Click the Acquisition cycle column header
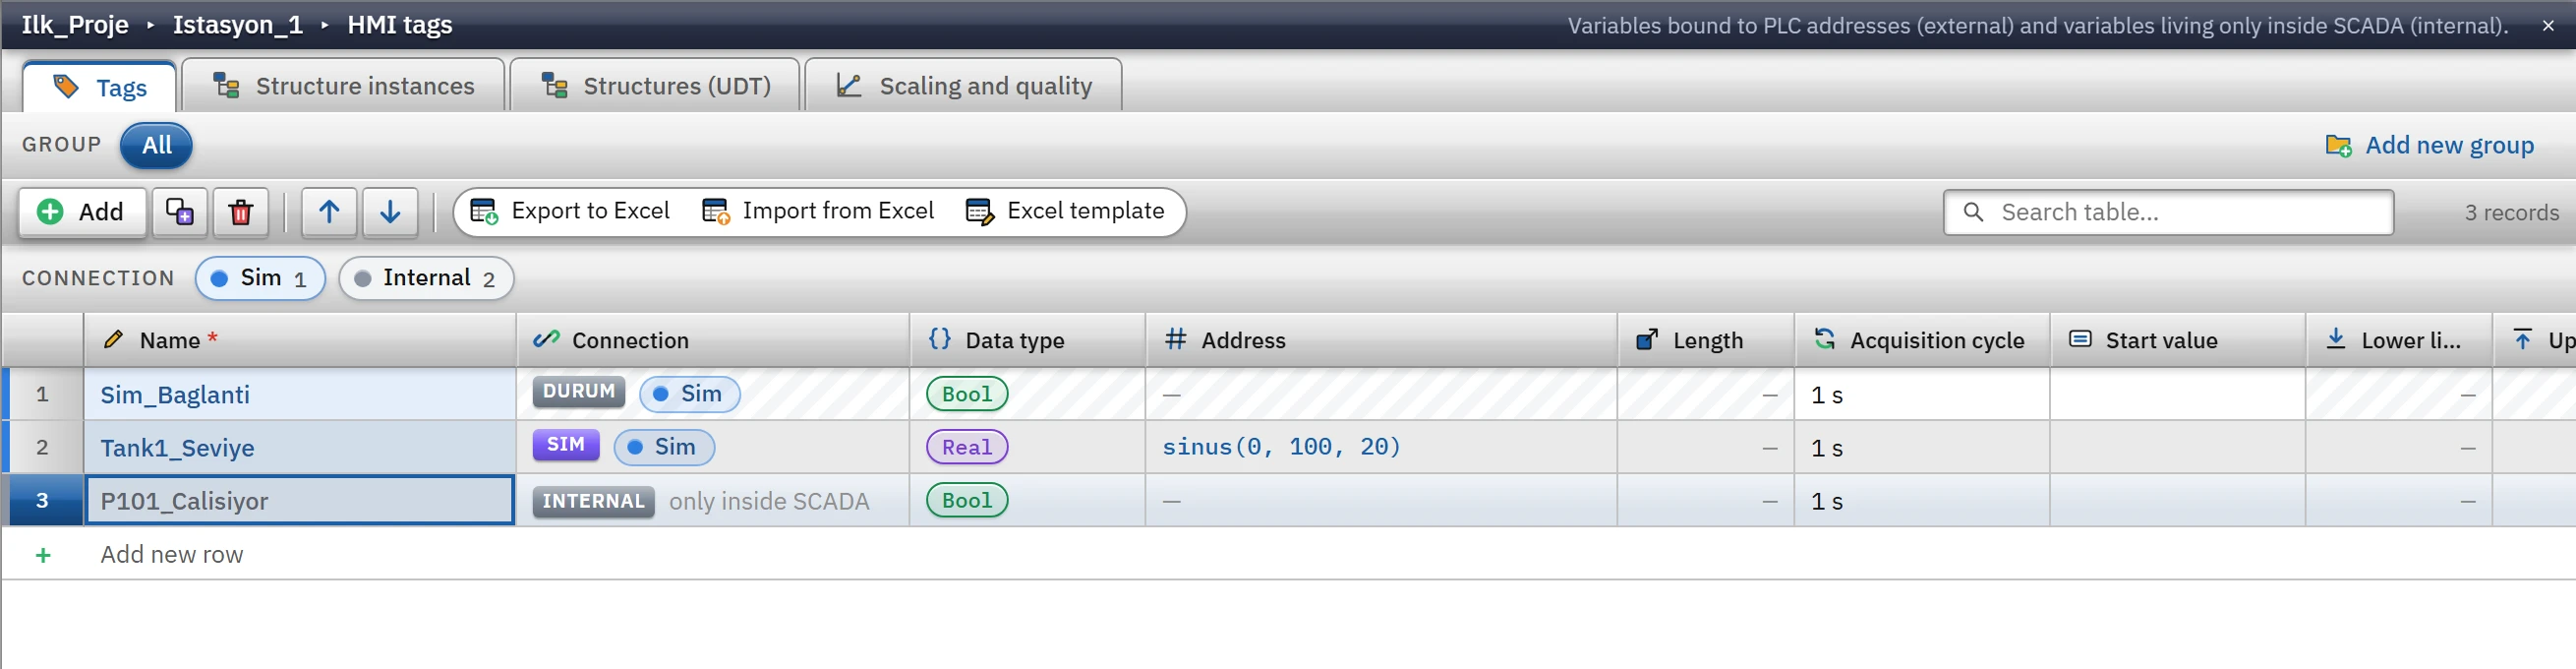 (x=1922, y=340)
